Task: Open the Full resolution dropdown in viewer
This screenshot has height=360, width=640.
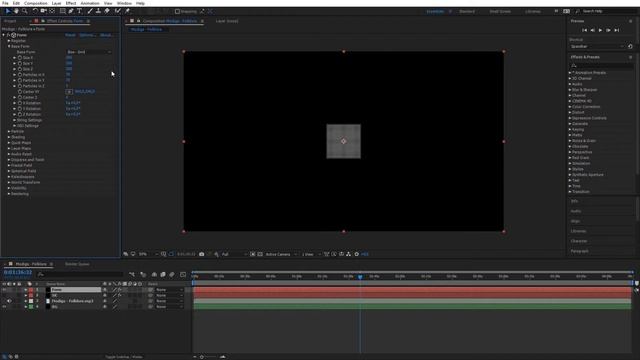Action: pyautogui.click(x=234, y=254)
